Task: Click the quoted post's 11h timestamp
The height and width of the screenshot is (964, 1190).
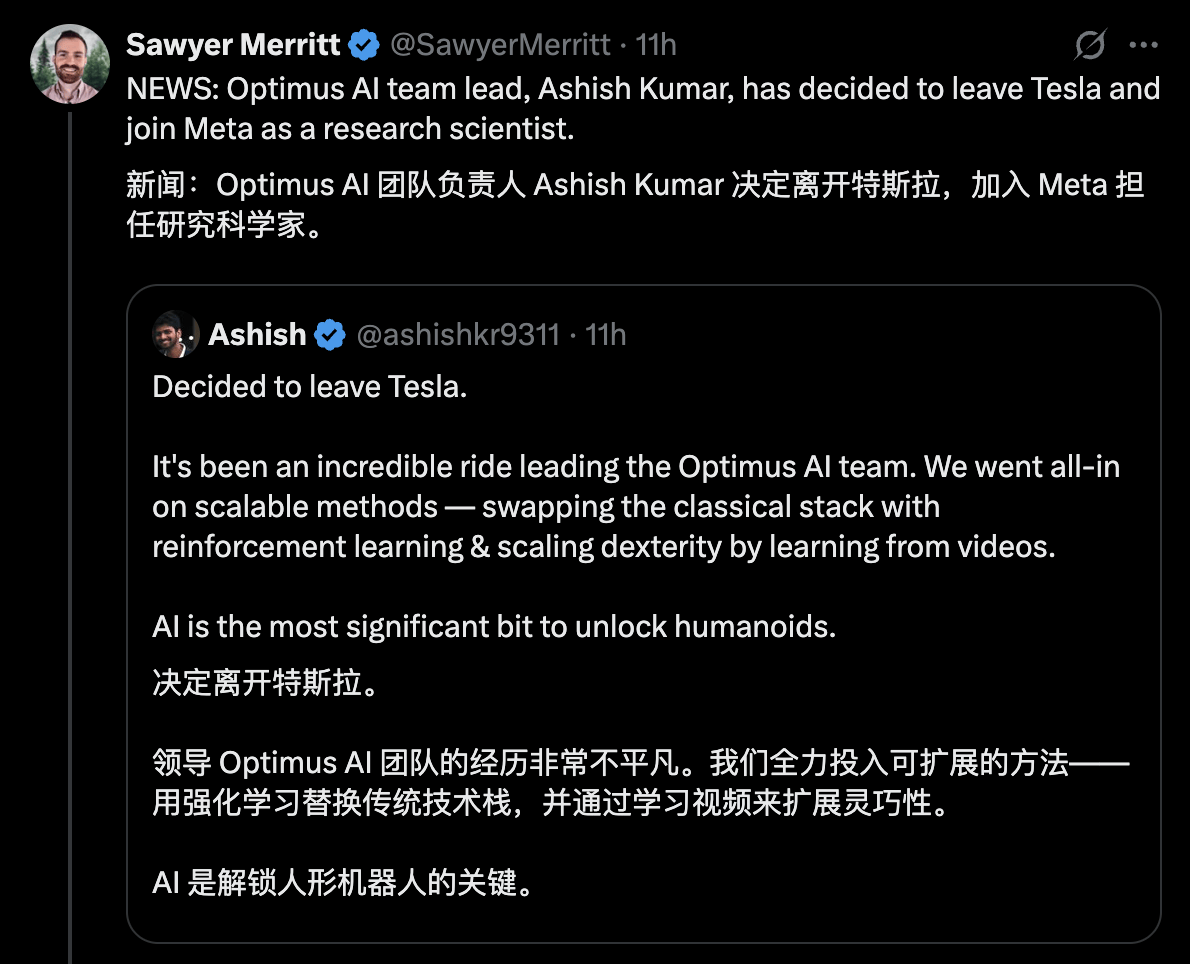Action: pos(606,334)
